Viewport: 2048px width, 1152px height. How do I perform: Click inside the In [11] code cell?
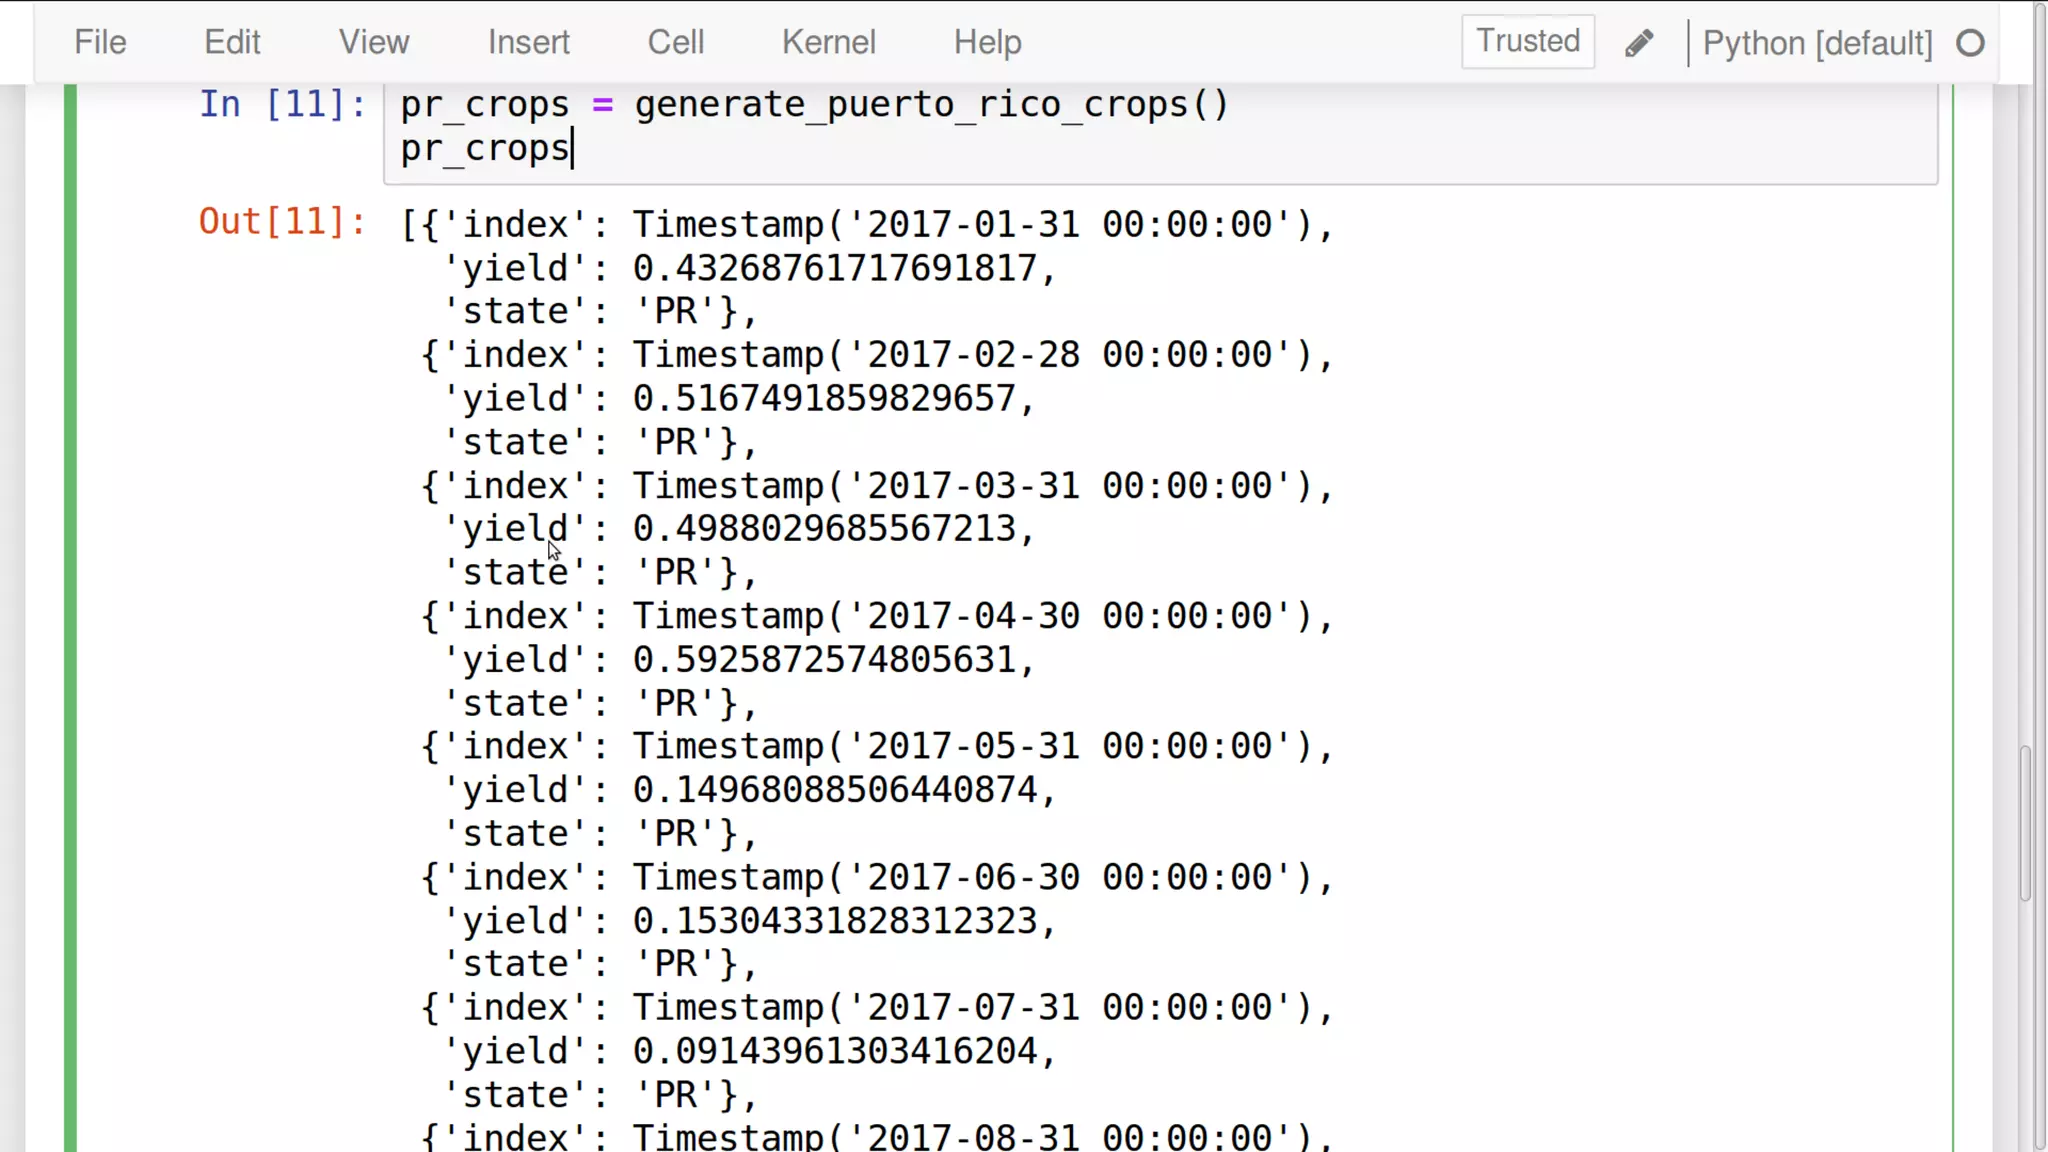(1160, 133)
